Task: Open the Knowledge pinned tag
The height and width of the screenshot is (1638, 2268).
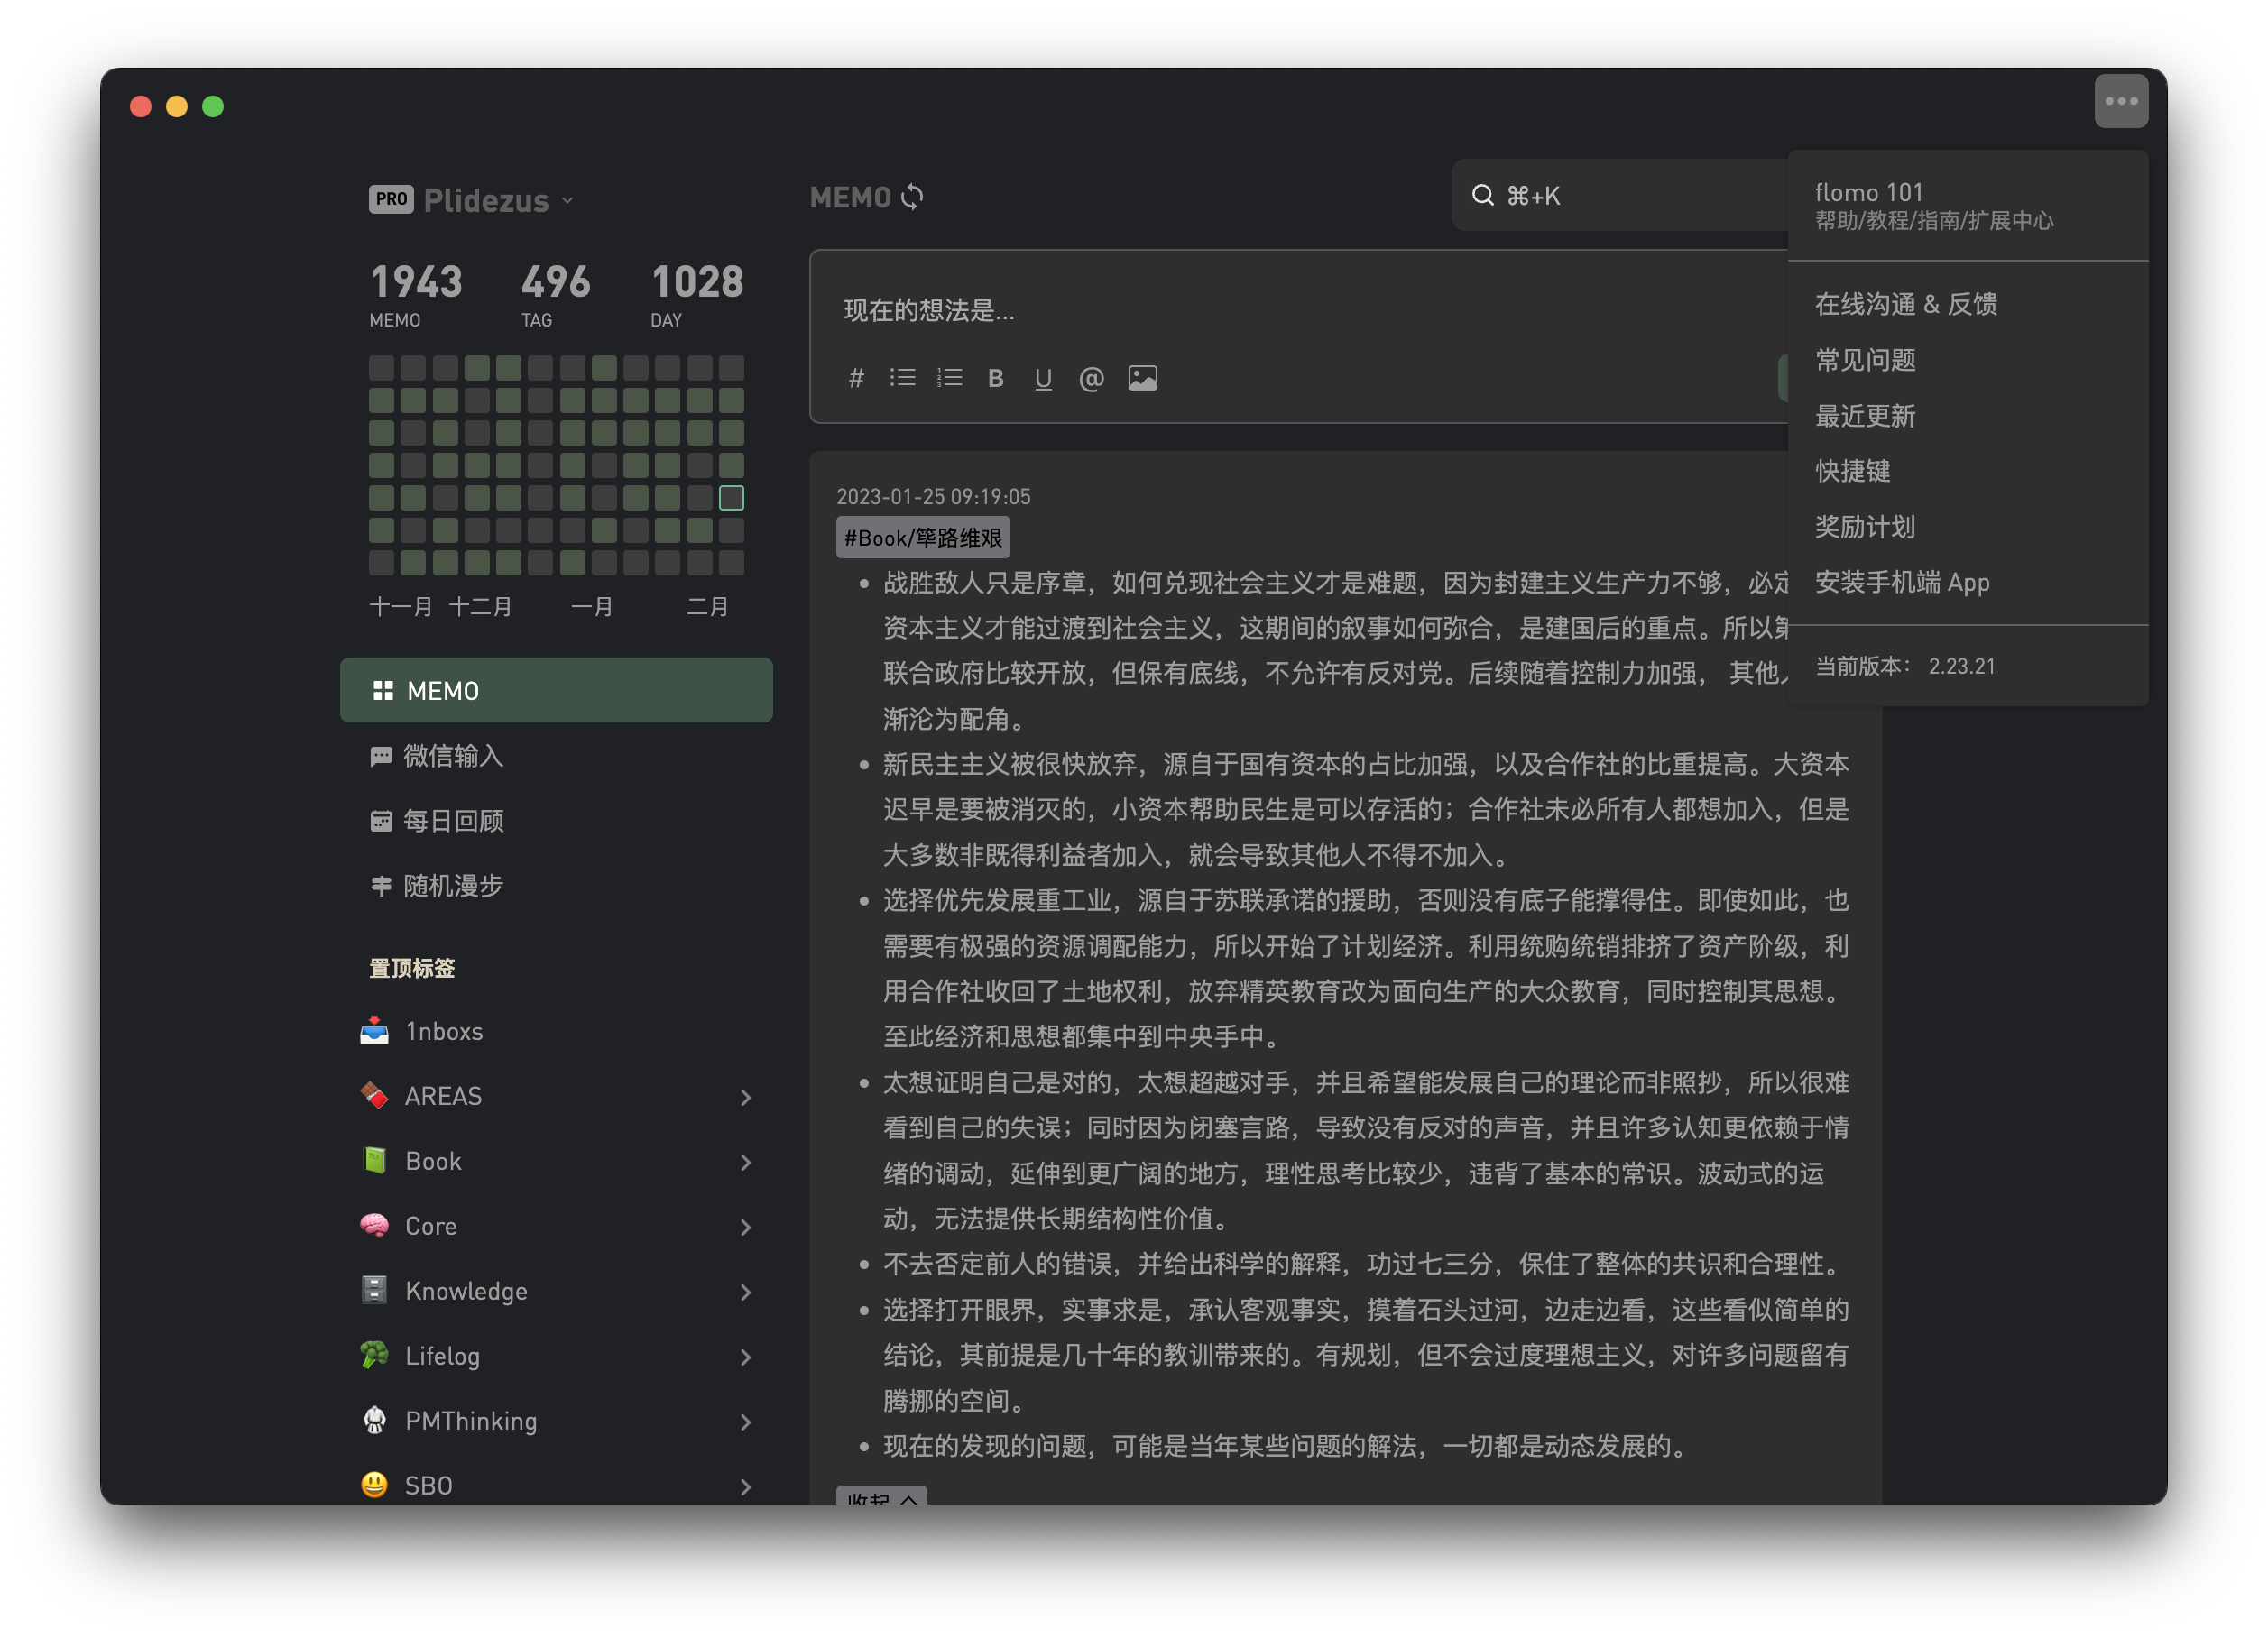Action: (556, 1290)
